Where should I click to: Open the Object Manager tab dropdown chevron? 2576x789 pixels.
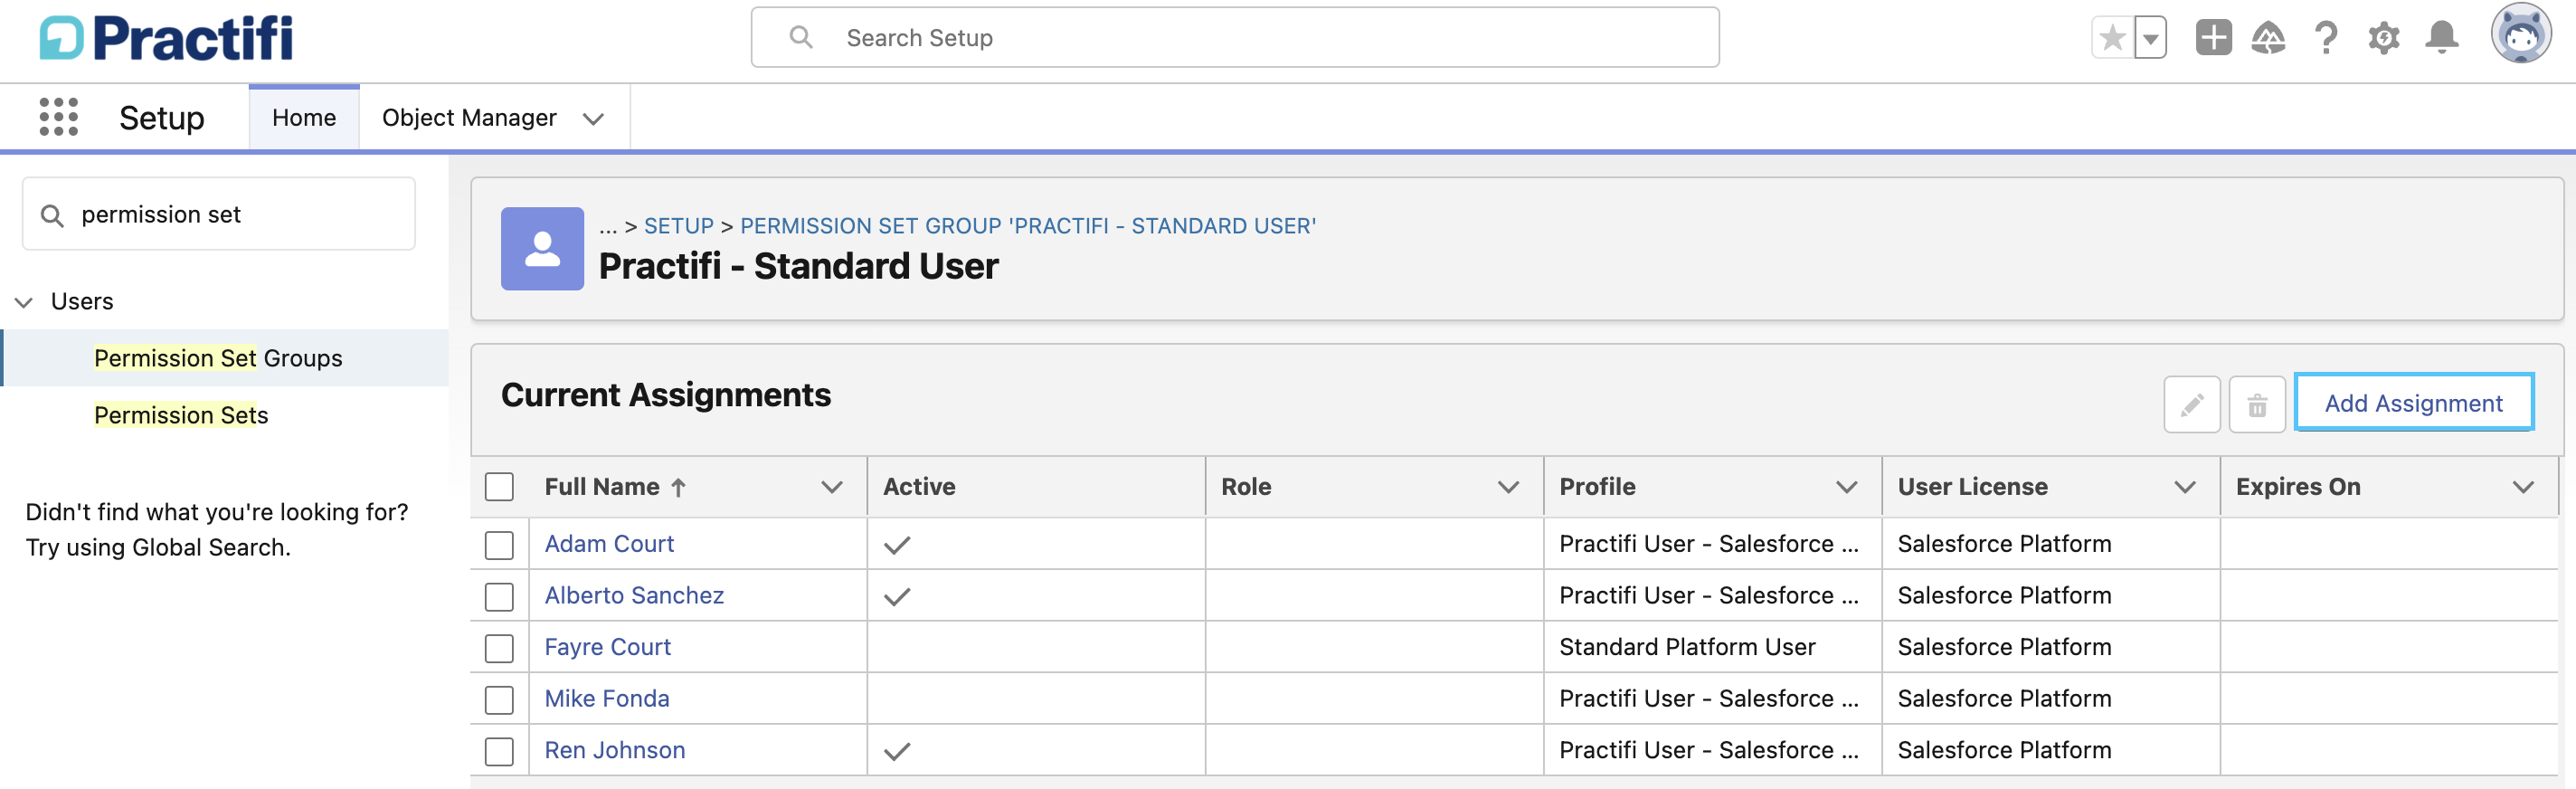click(593, 119)
